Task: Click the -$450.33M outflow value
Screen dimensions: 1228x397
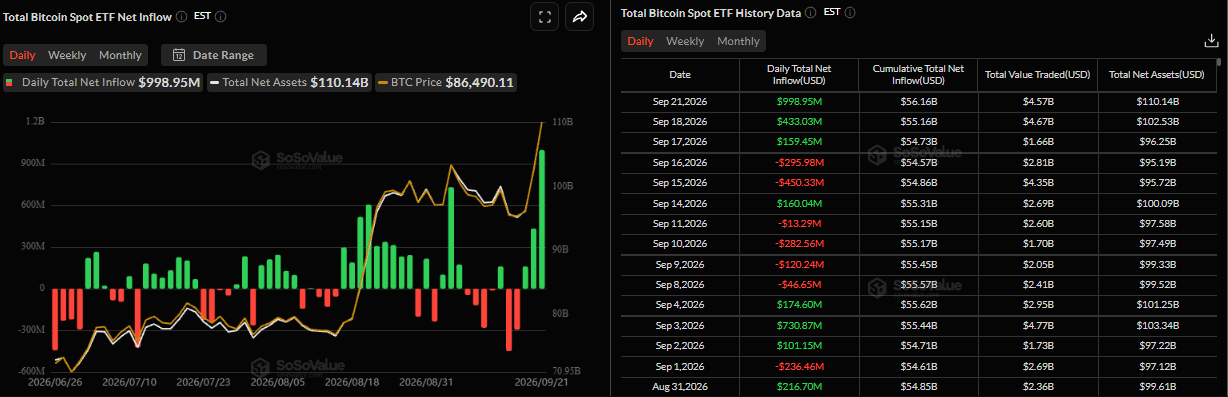Action: pyautogui.click(x=799, y=183)
